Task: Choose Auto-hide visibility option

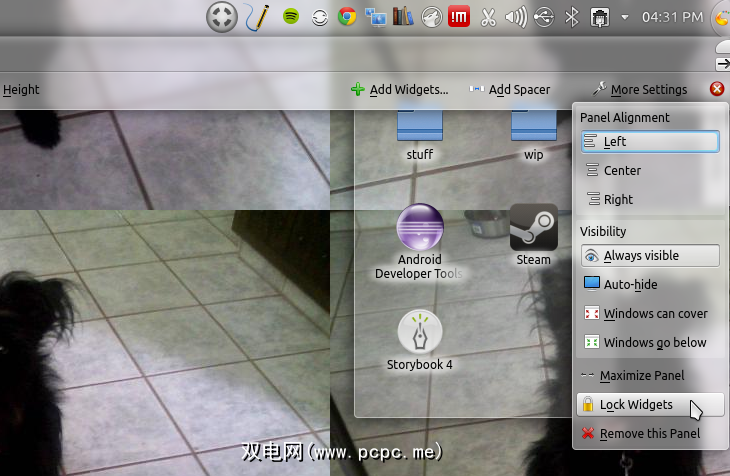Action: click(x=650, y=285)
